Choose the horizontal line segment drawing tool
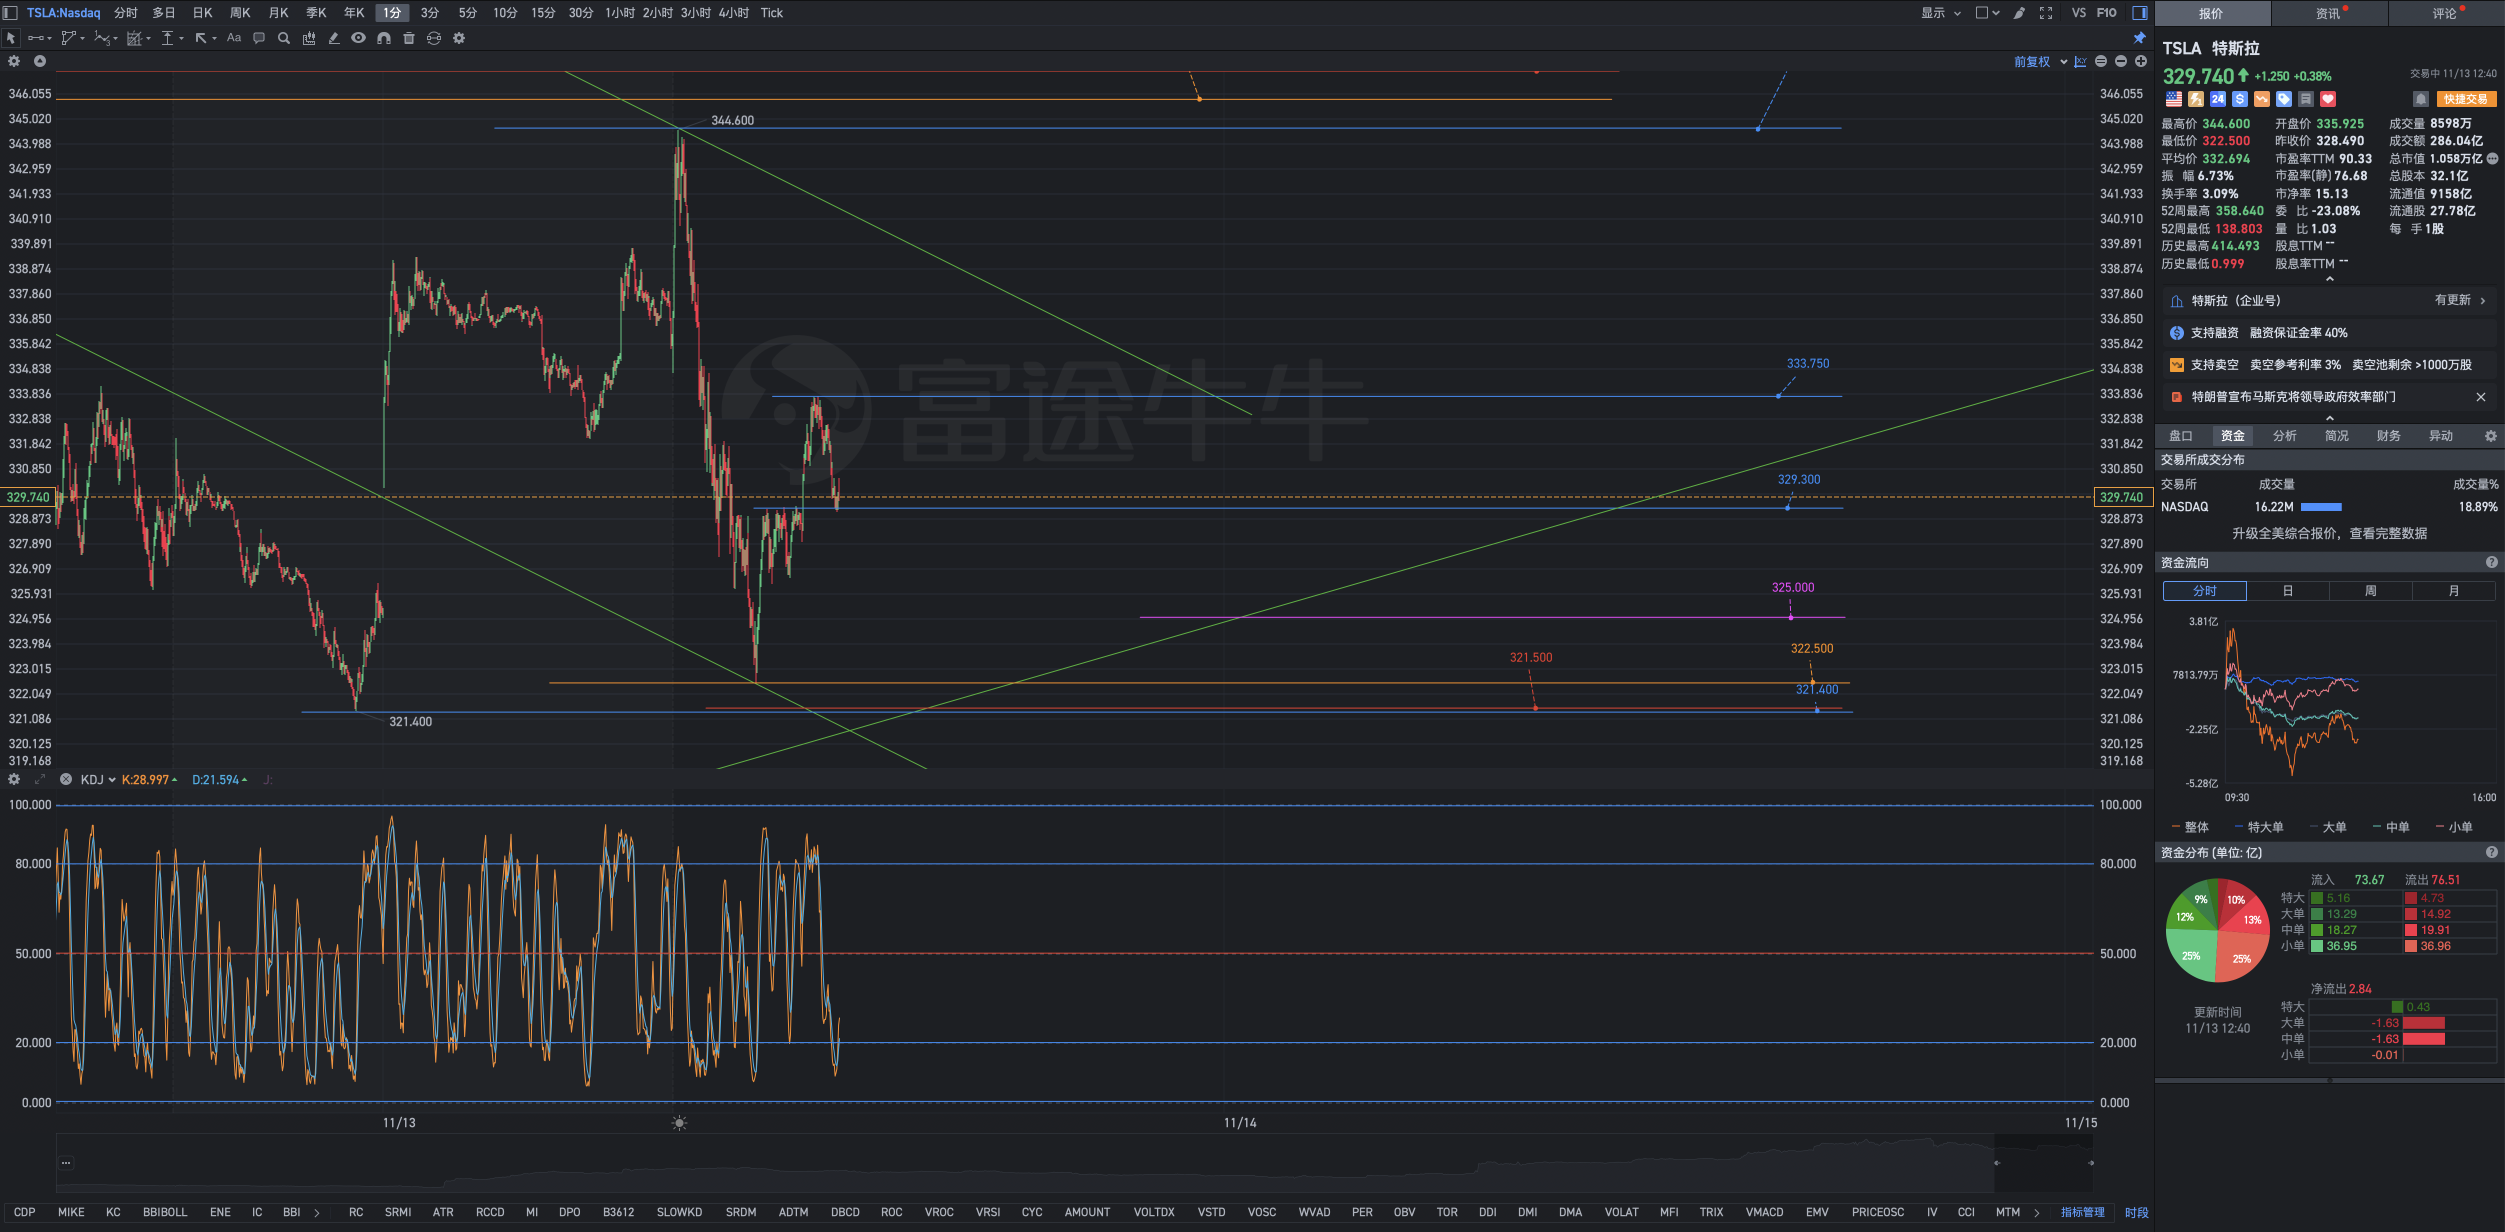The image size is (2505, 1232). tap(38, 38)
